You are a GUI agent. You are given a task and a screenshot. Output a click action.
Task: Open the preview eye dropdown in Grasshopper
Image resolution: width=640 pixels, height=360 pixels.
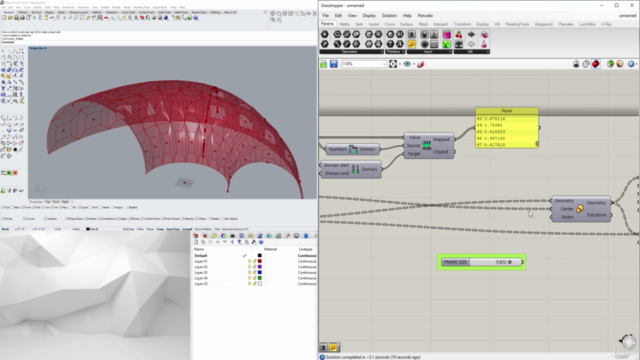414,64
